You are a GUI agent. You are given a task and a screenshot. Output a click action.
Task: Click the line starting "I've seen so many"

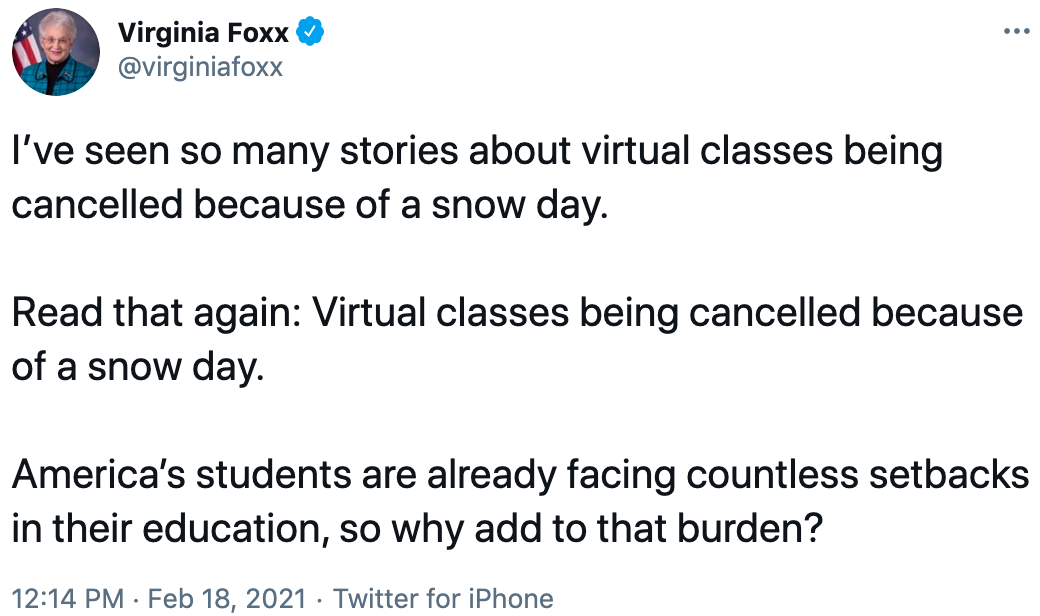click(x=477, y=152)
